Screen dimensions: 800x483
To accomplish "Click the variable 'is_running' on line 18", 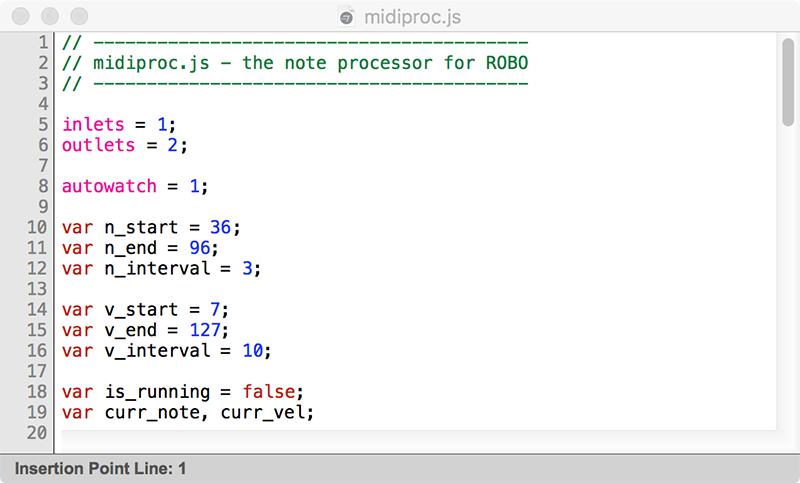I will click(157, 392).
